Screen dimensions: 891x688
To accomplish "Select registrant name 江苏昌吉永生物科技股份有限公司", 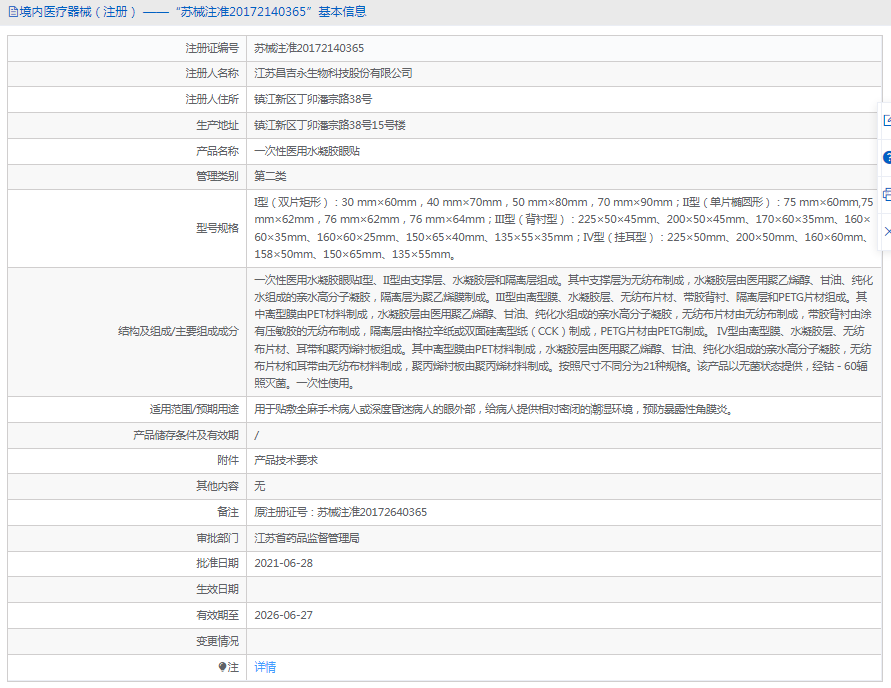I will click(333, 73).
